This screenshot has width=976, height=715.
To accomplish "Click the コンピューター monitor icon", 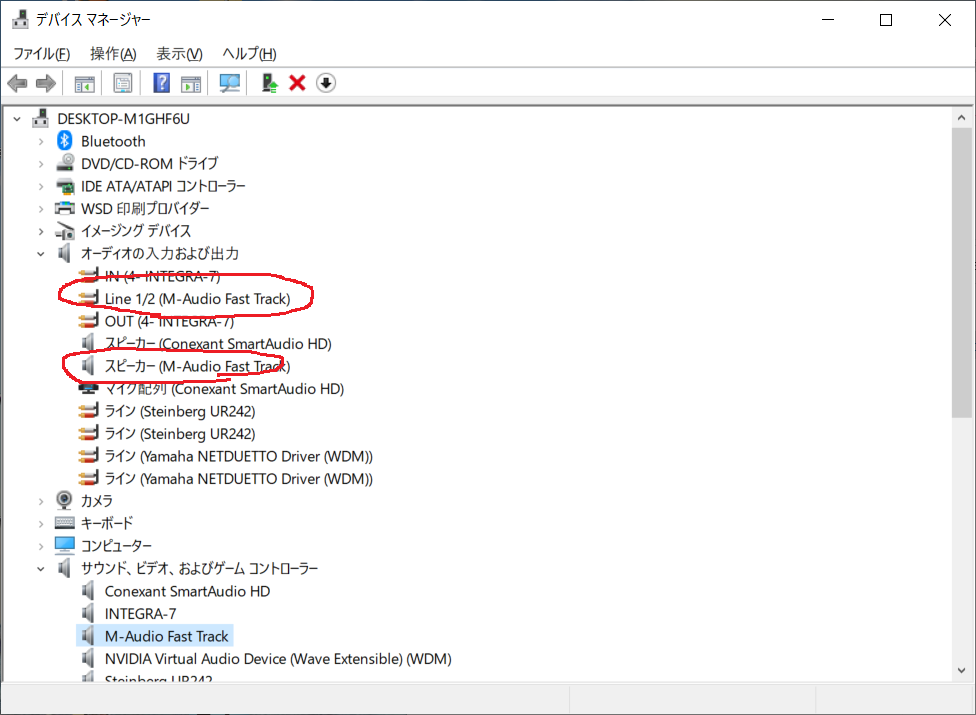I will (65, 545).
